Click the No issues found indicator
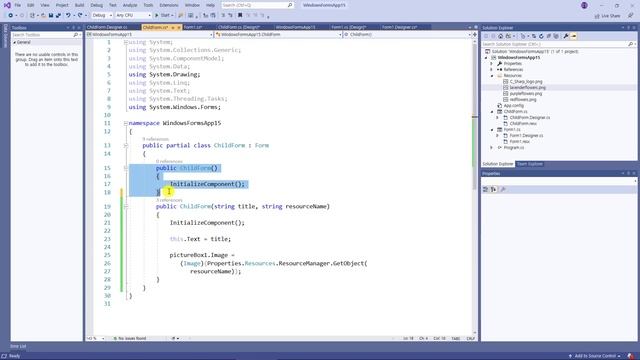Screen dimensions: 640x360 129,339
